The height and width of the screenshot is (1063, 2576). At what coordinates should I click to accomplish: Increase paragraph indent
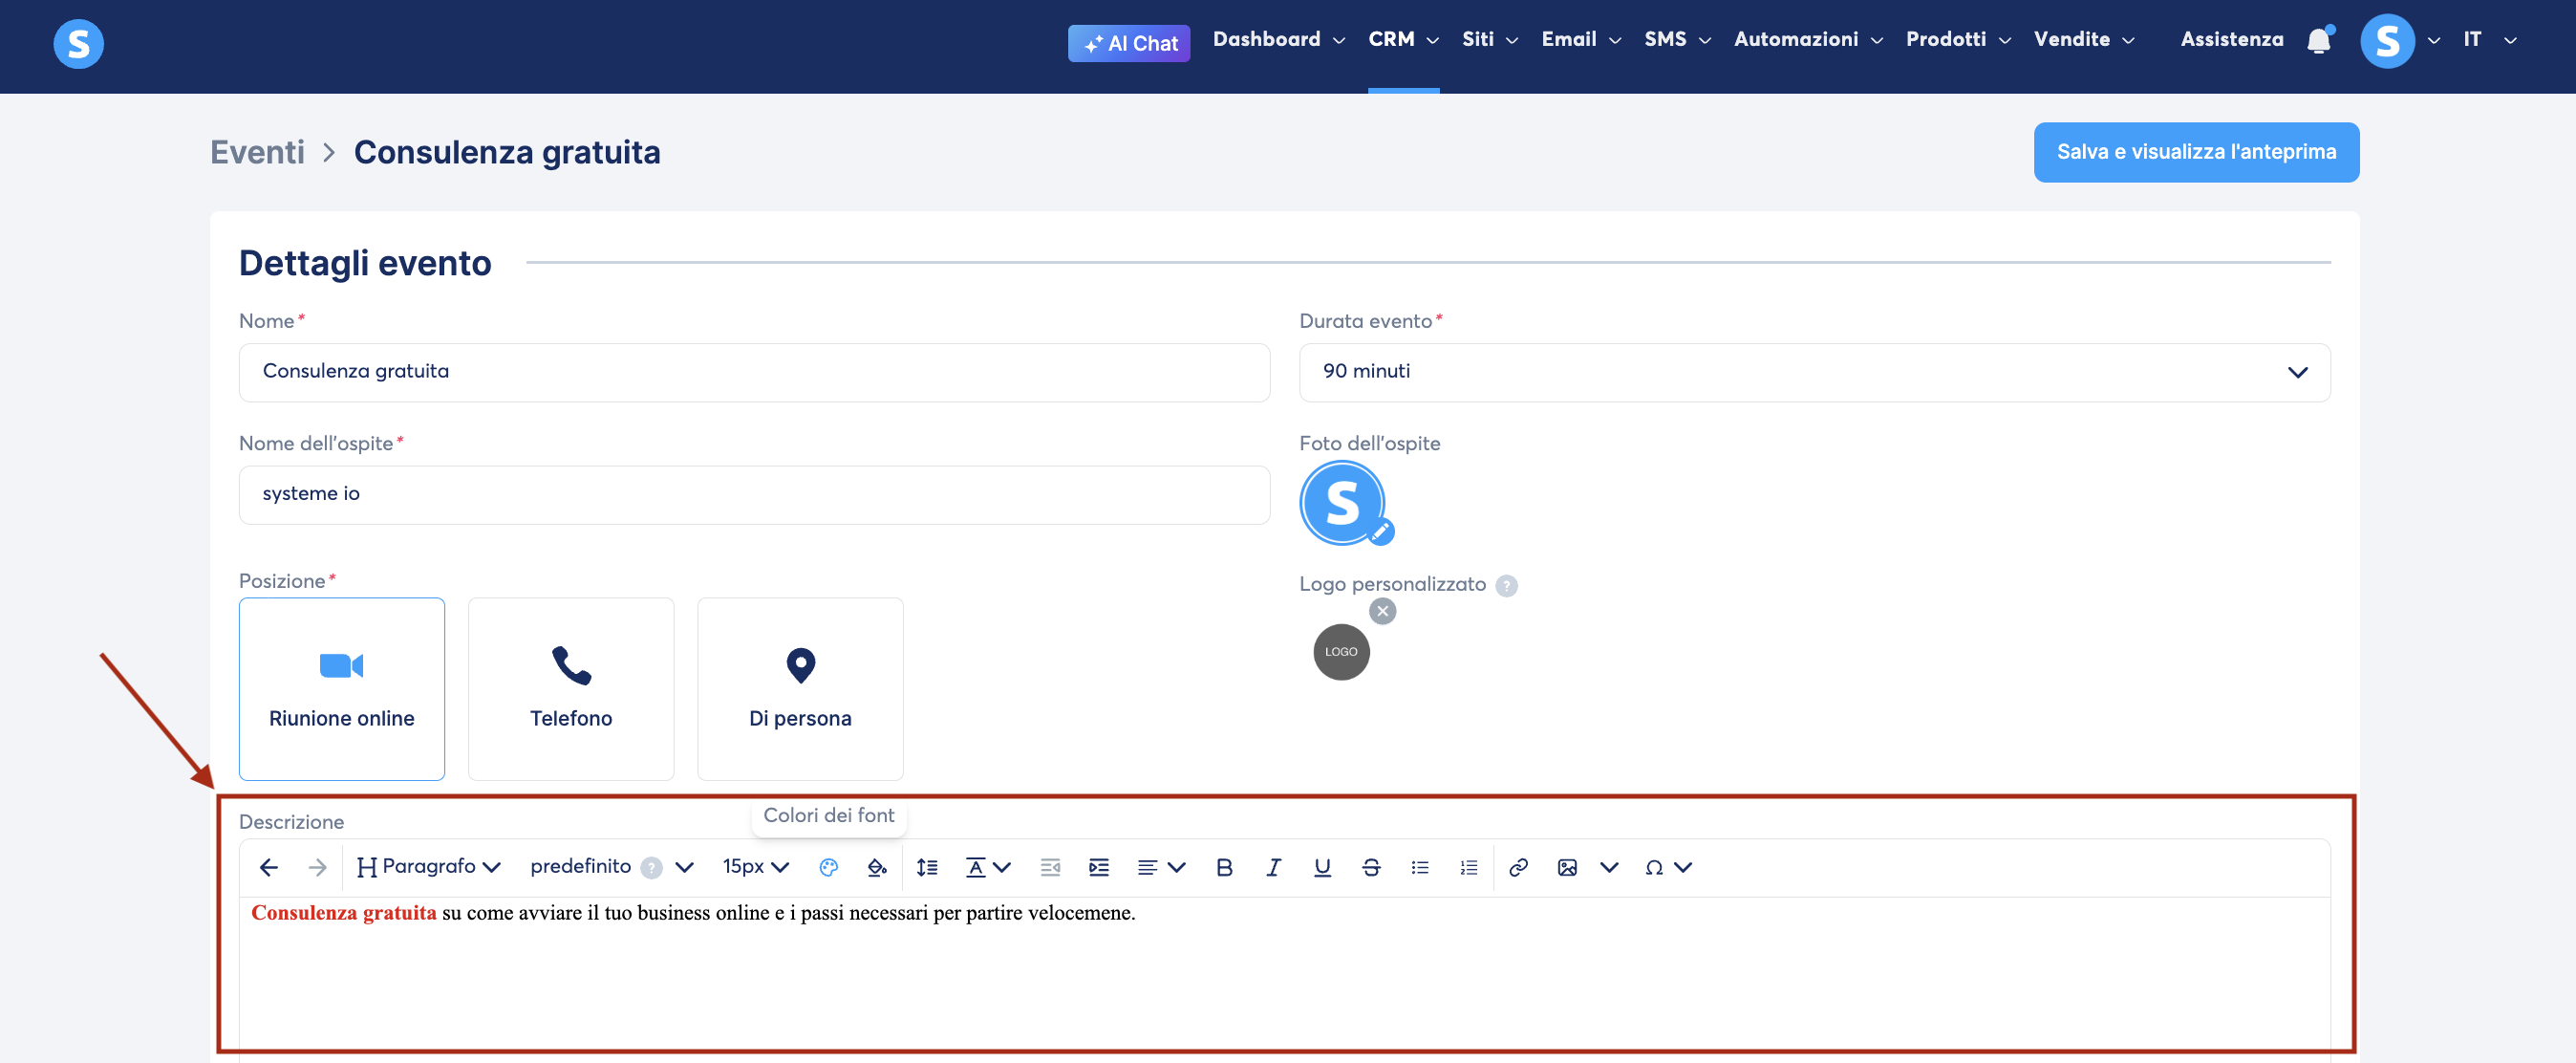[x=1099, y=867]
